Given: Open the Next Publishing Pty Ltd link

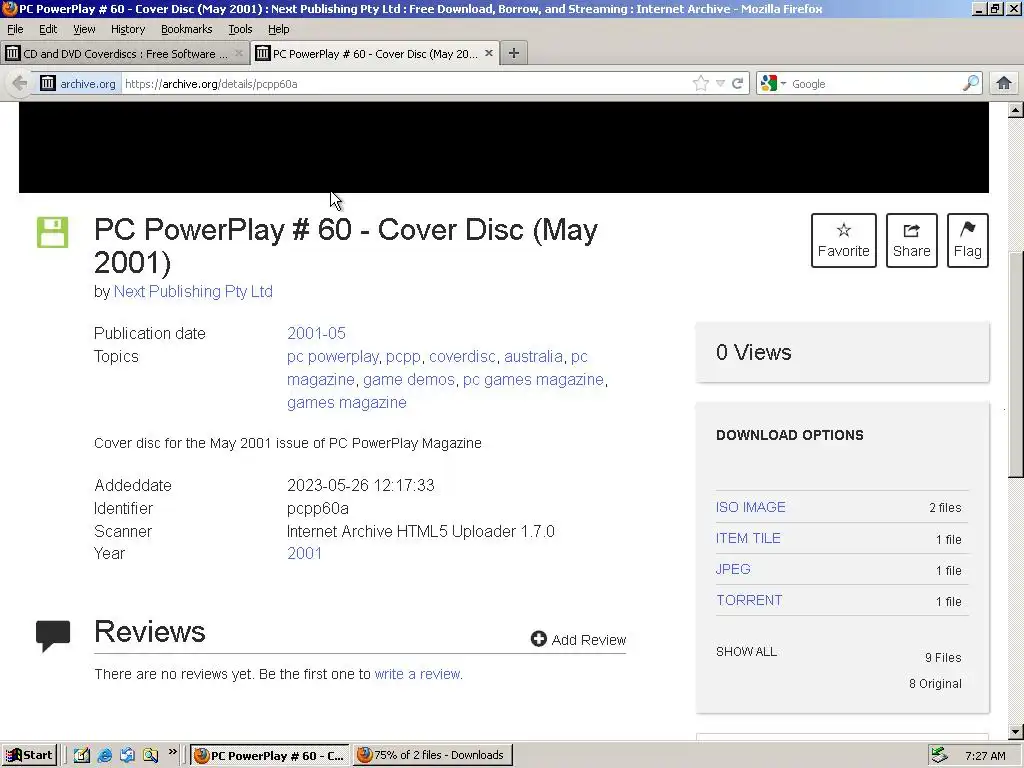Looking at the screenshot, I should click(193, 291).
